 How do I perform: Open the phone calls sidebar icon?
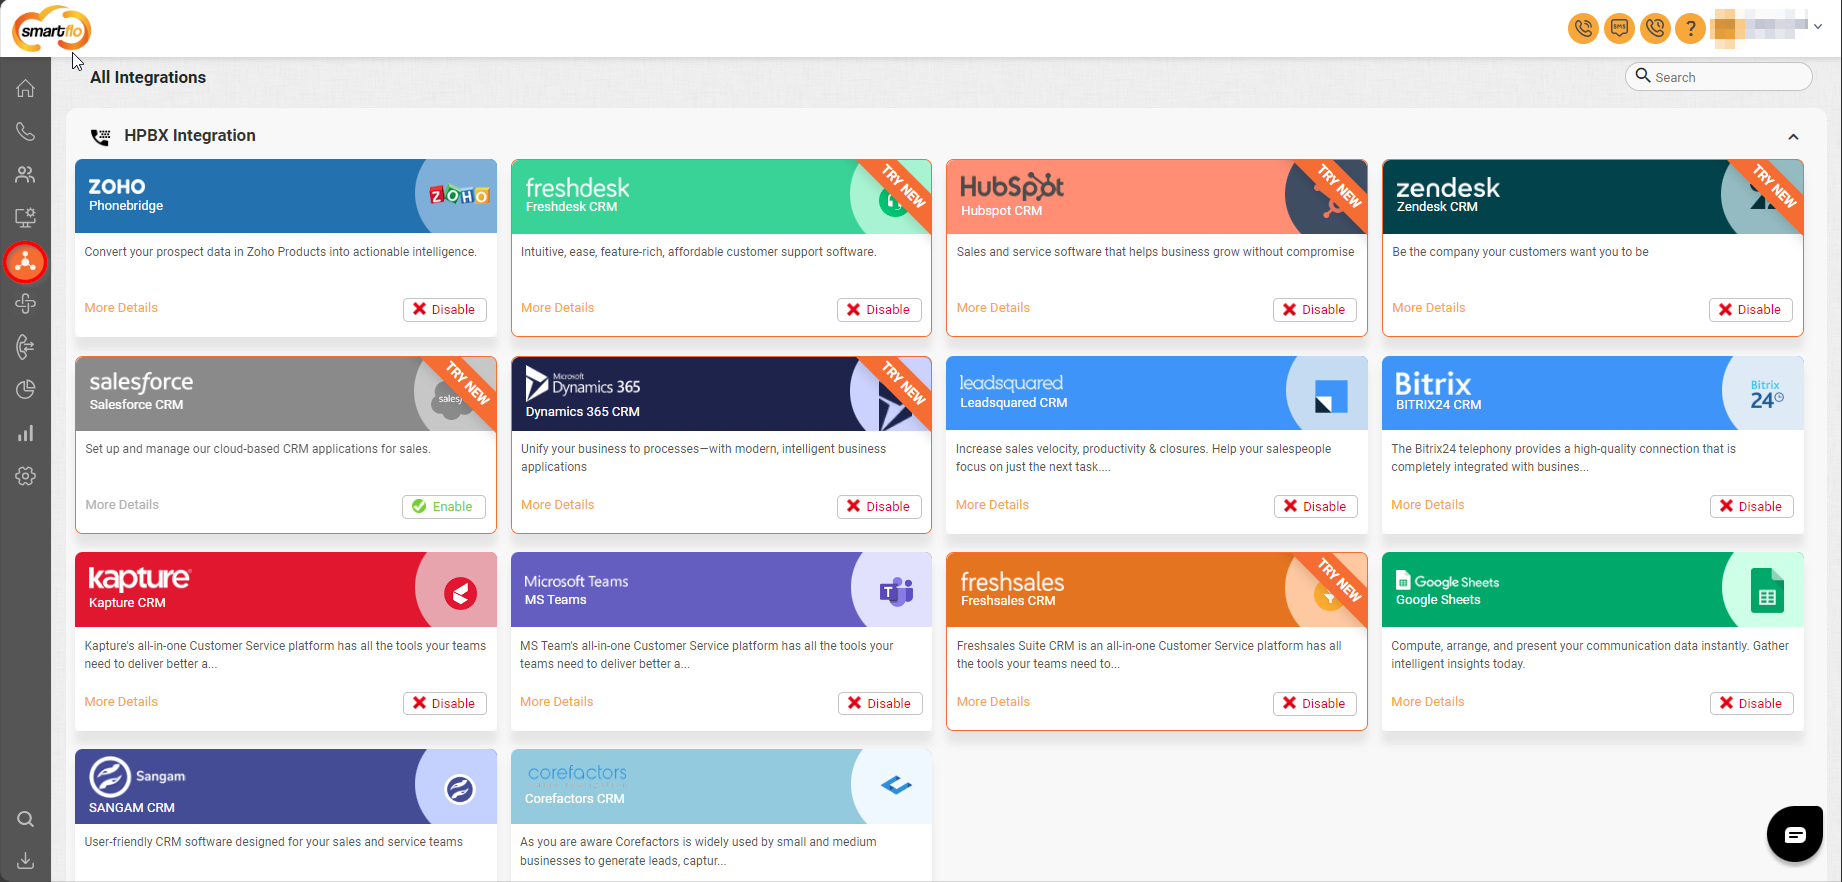point(26,131)
